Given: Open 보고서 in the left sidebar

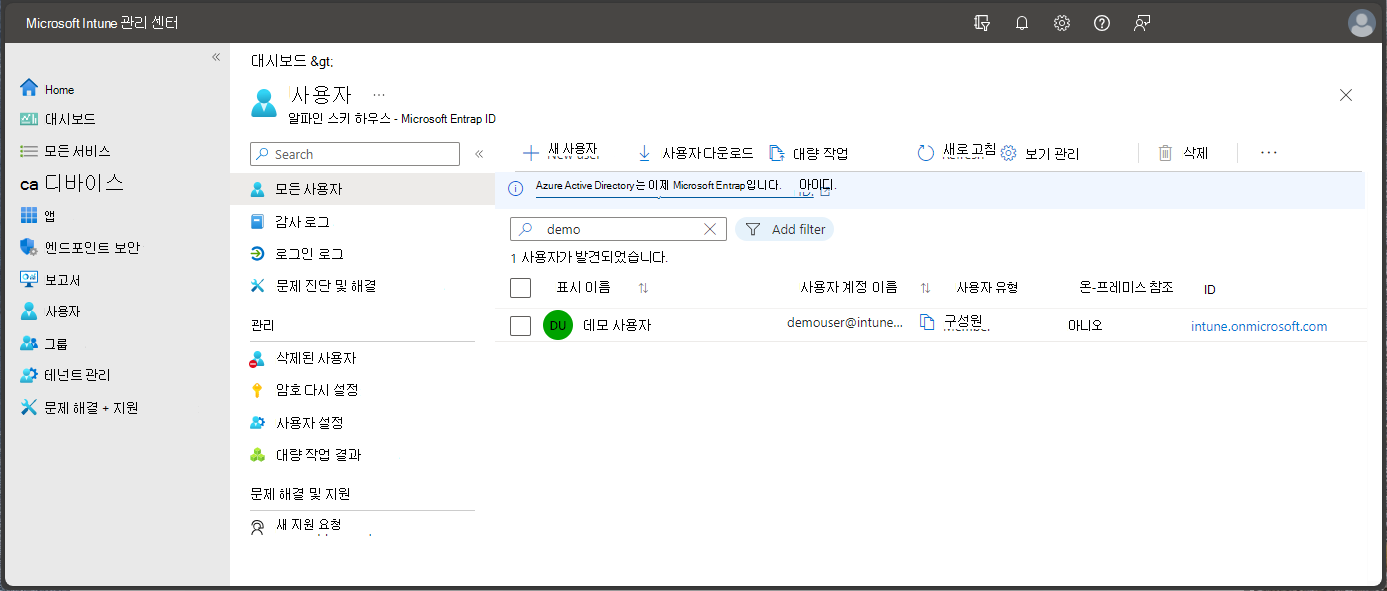Looking at the screenshot, I should pos(50,280).
